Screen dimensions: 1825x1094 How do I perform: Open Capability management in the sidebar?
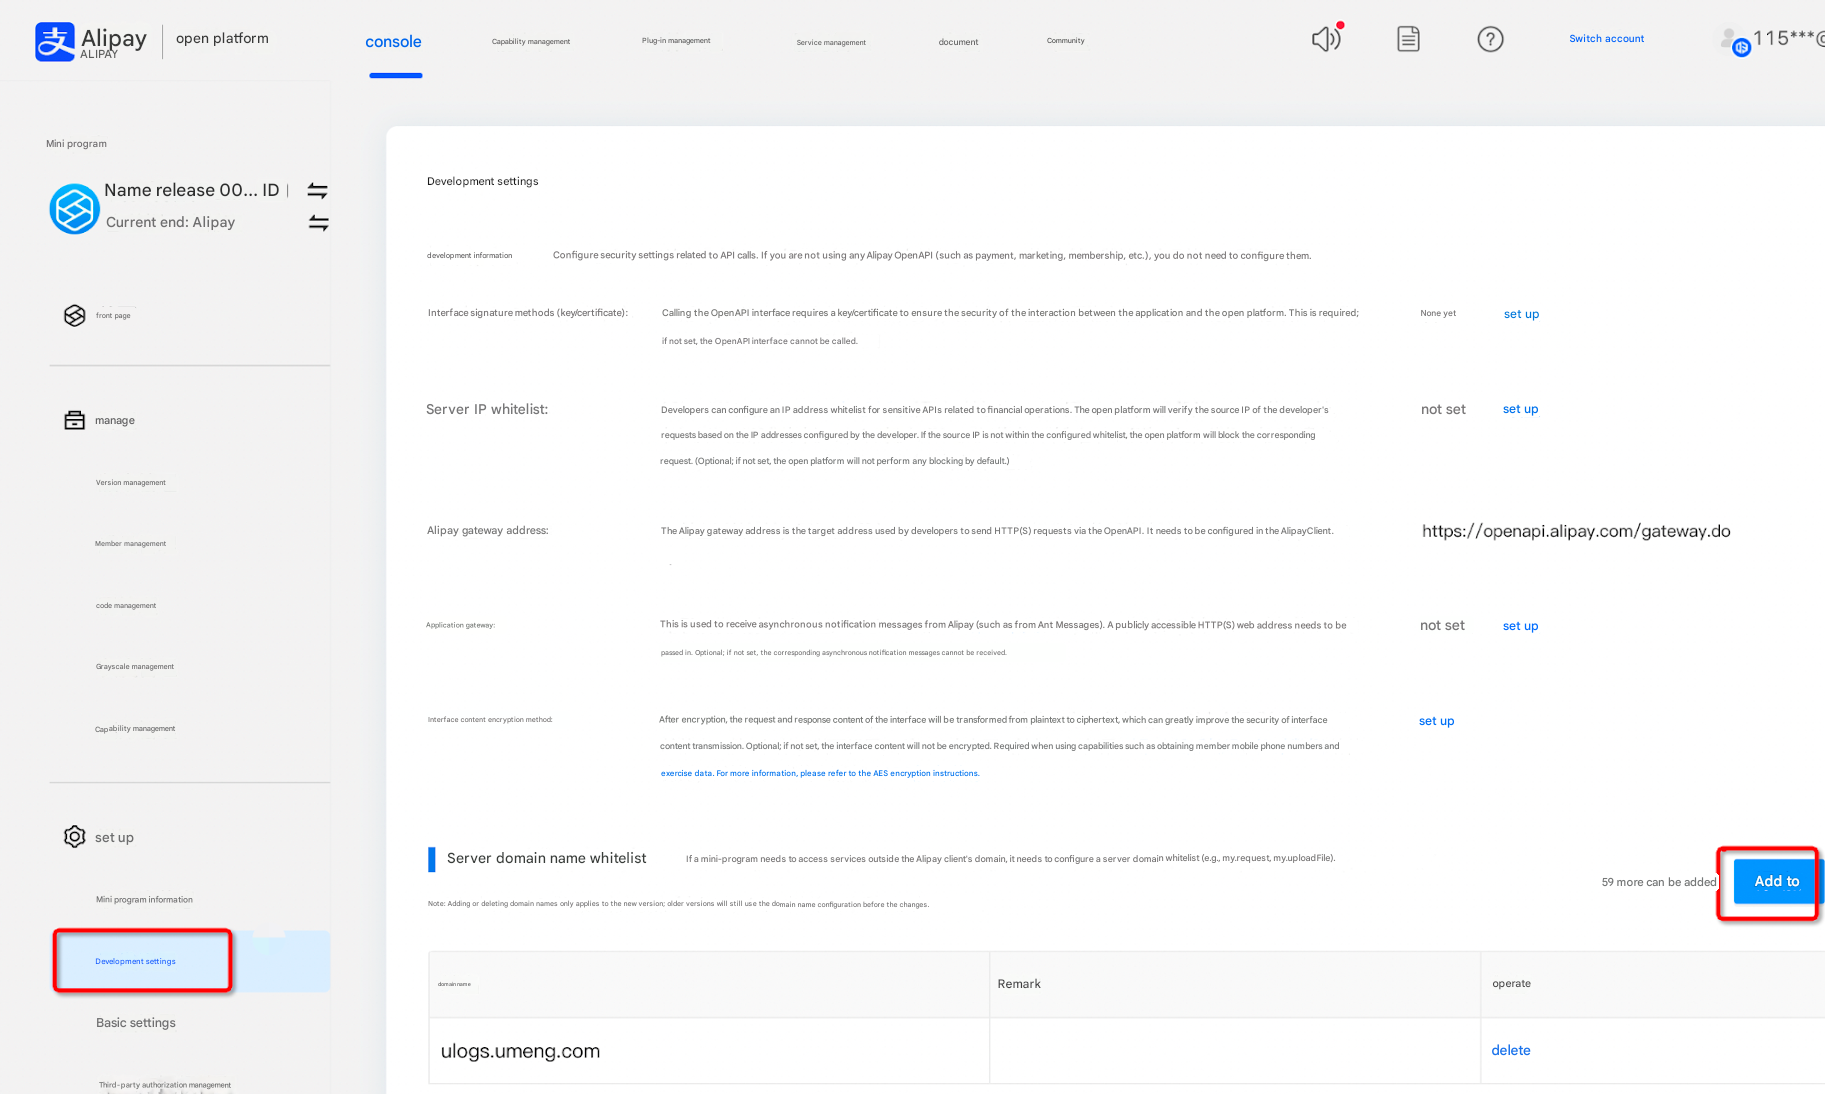[x=135, y=729]
